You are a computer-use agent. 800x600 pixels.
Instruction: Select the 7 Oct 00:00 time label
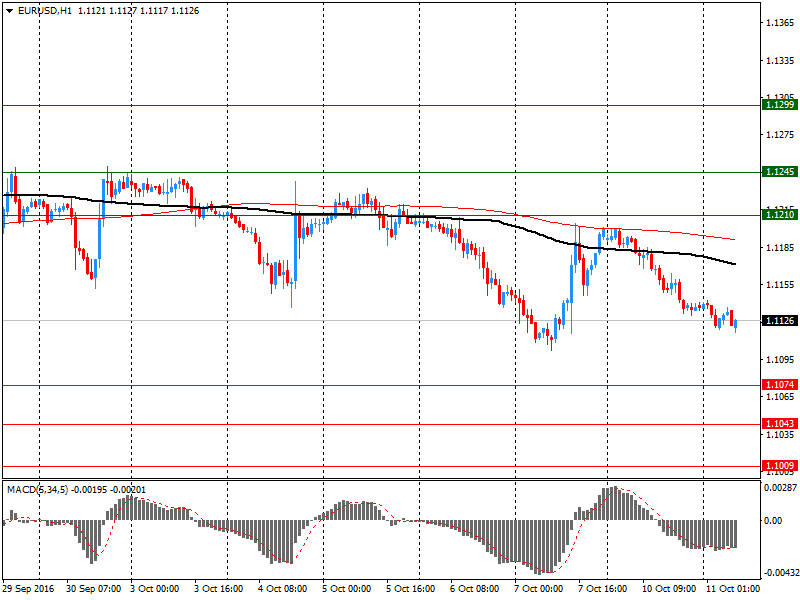coord(538,589)
